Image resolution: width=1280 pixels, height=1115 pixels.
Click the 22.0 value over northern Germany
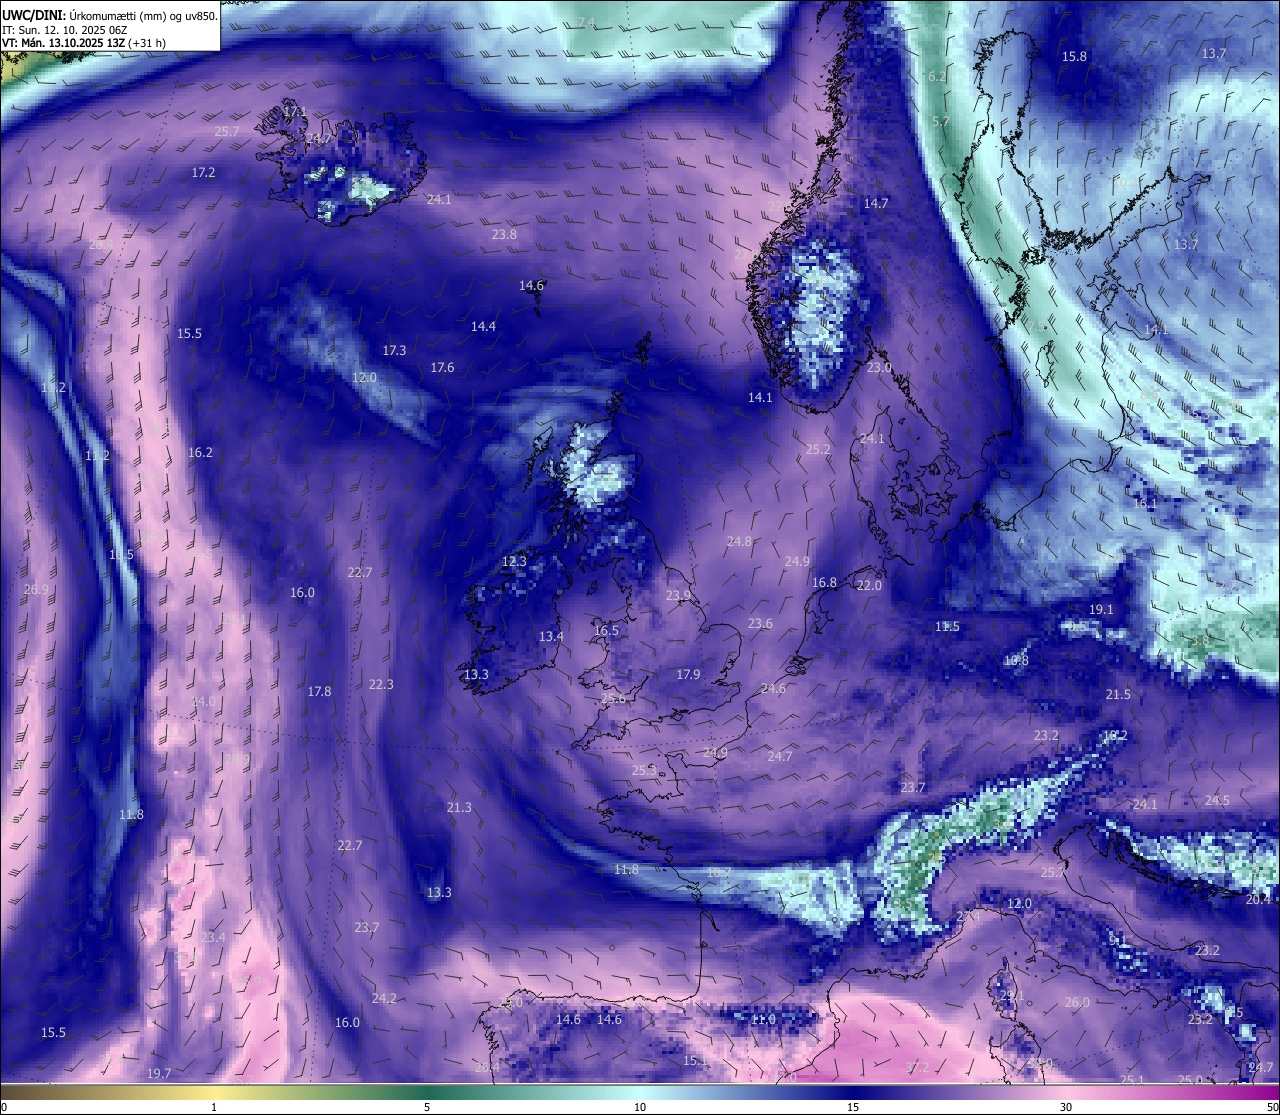pyautogui.click(x=869, y=586)
